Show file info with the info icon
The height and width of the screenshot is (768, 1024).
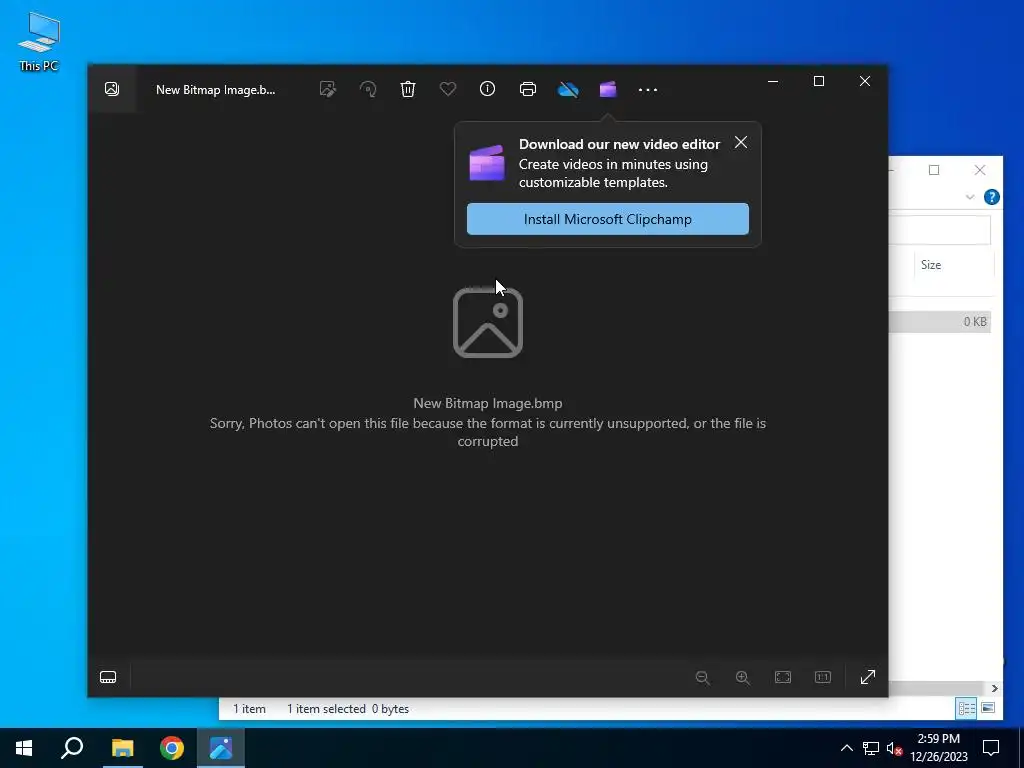(x=487, y=89)
